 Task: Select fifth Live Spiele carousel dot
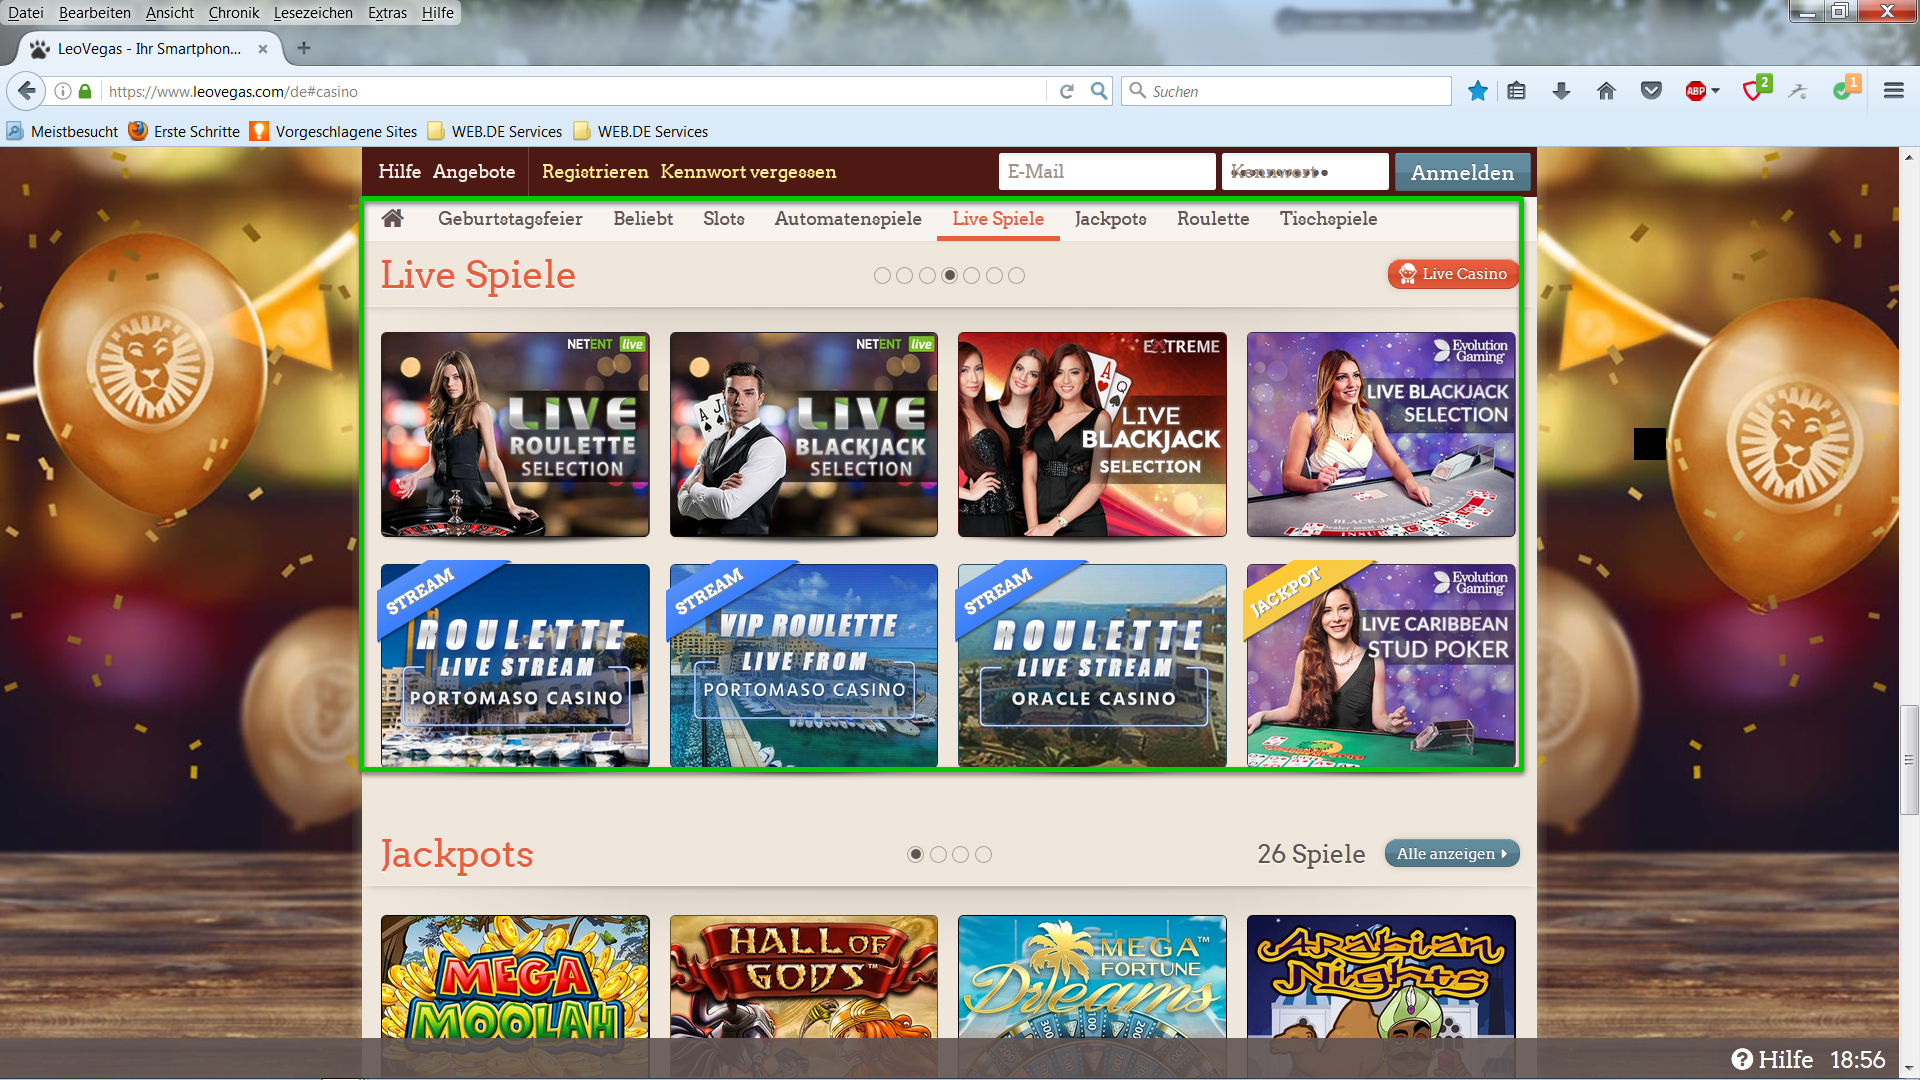[971, 275]
